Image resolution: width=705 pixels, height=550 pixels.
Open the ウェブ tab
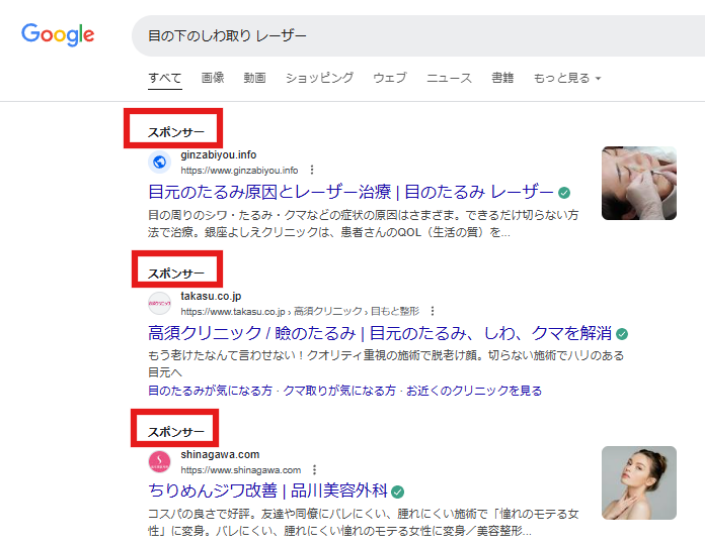pyautogui.click(x=390, y=78)
